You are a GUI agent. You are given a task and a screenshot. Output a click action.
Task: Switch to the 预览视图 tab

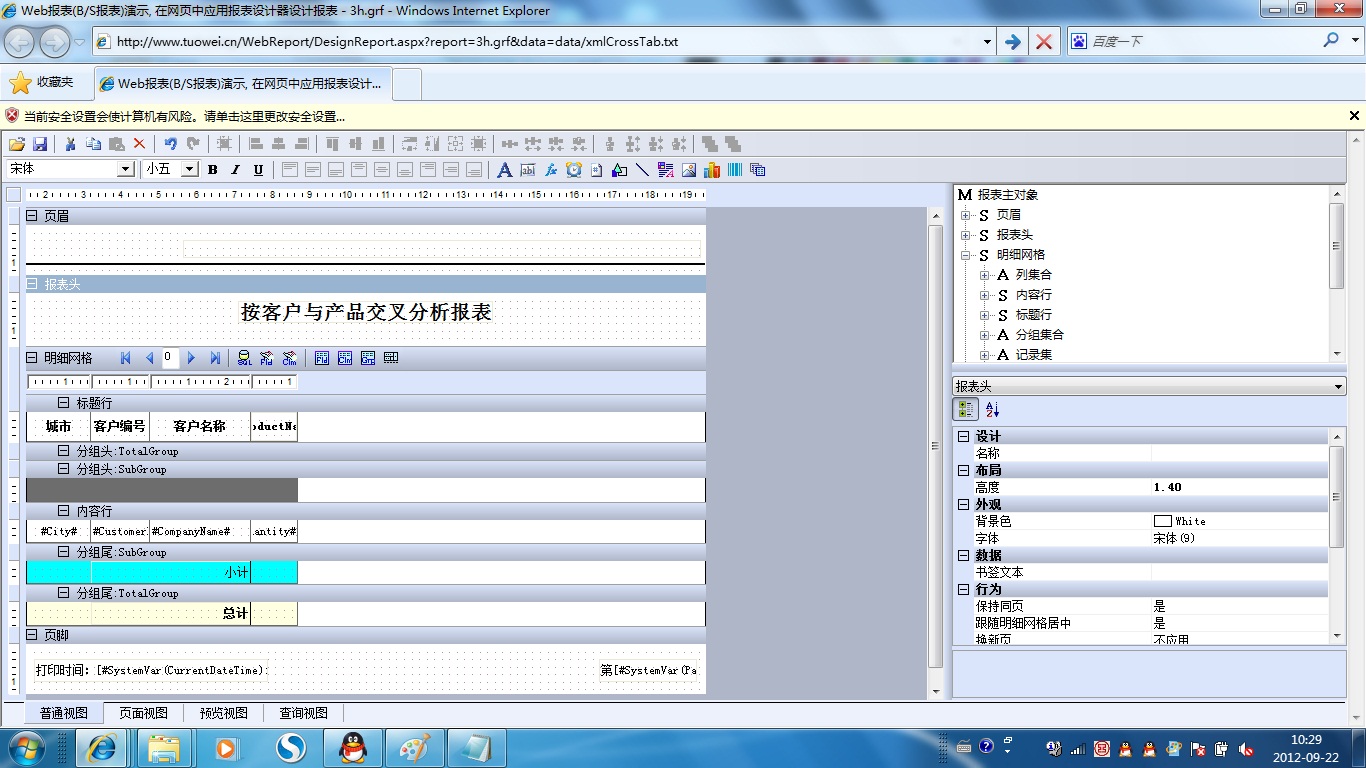click(223, 713)
